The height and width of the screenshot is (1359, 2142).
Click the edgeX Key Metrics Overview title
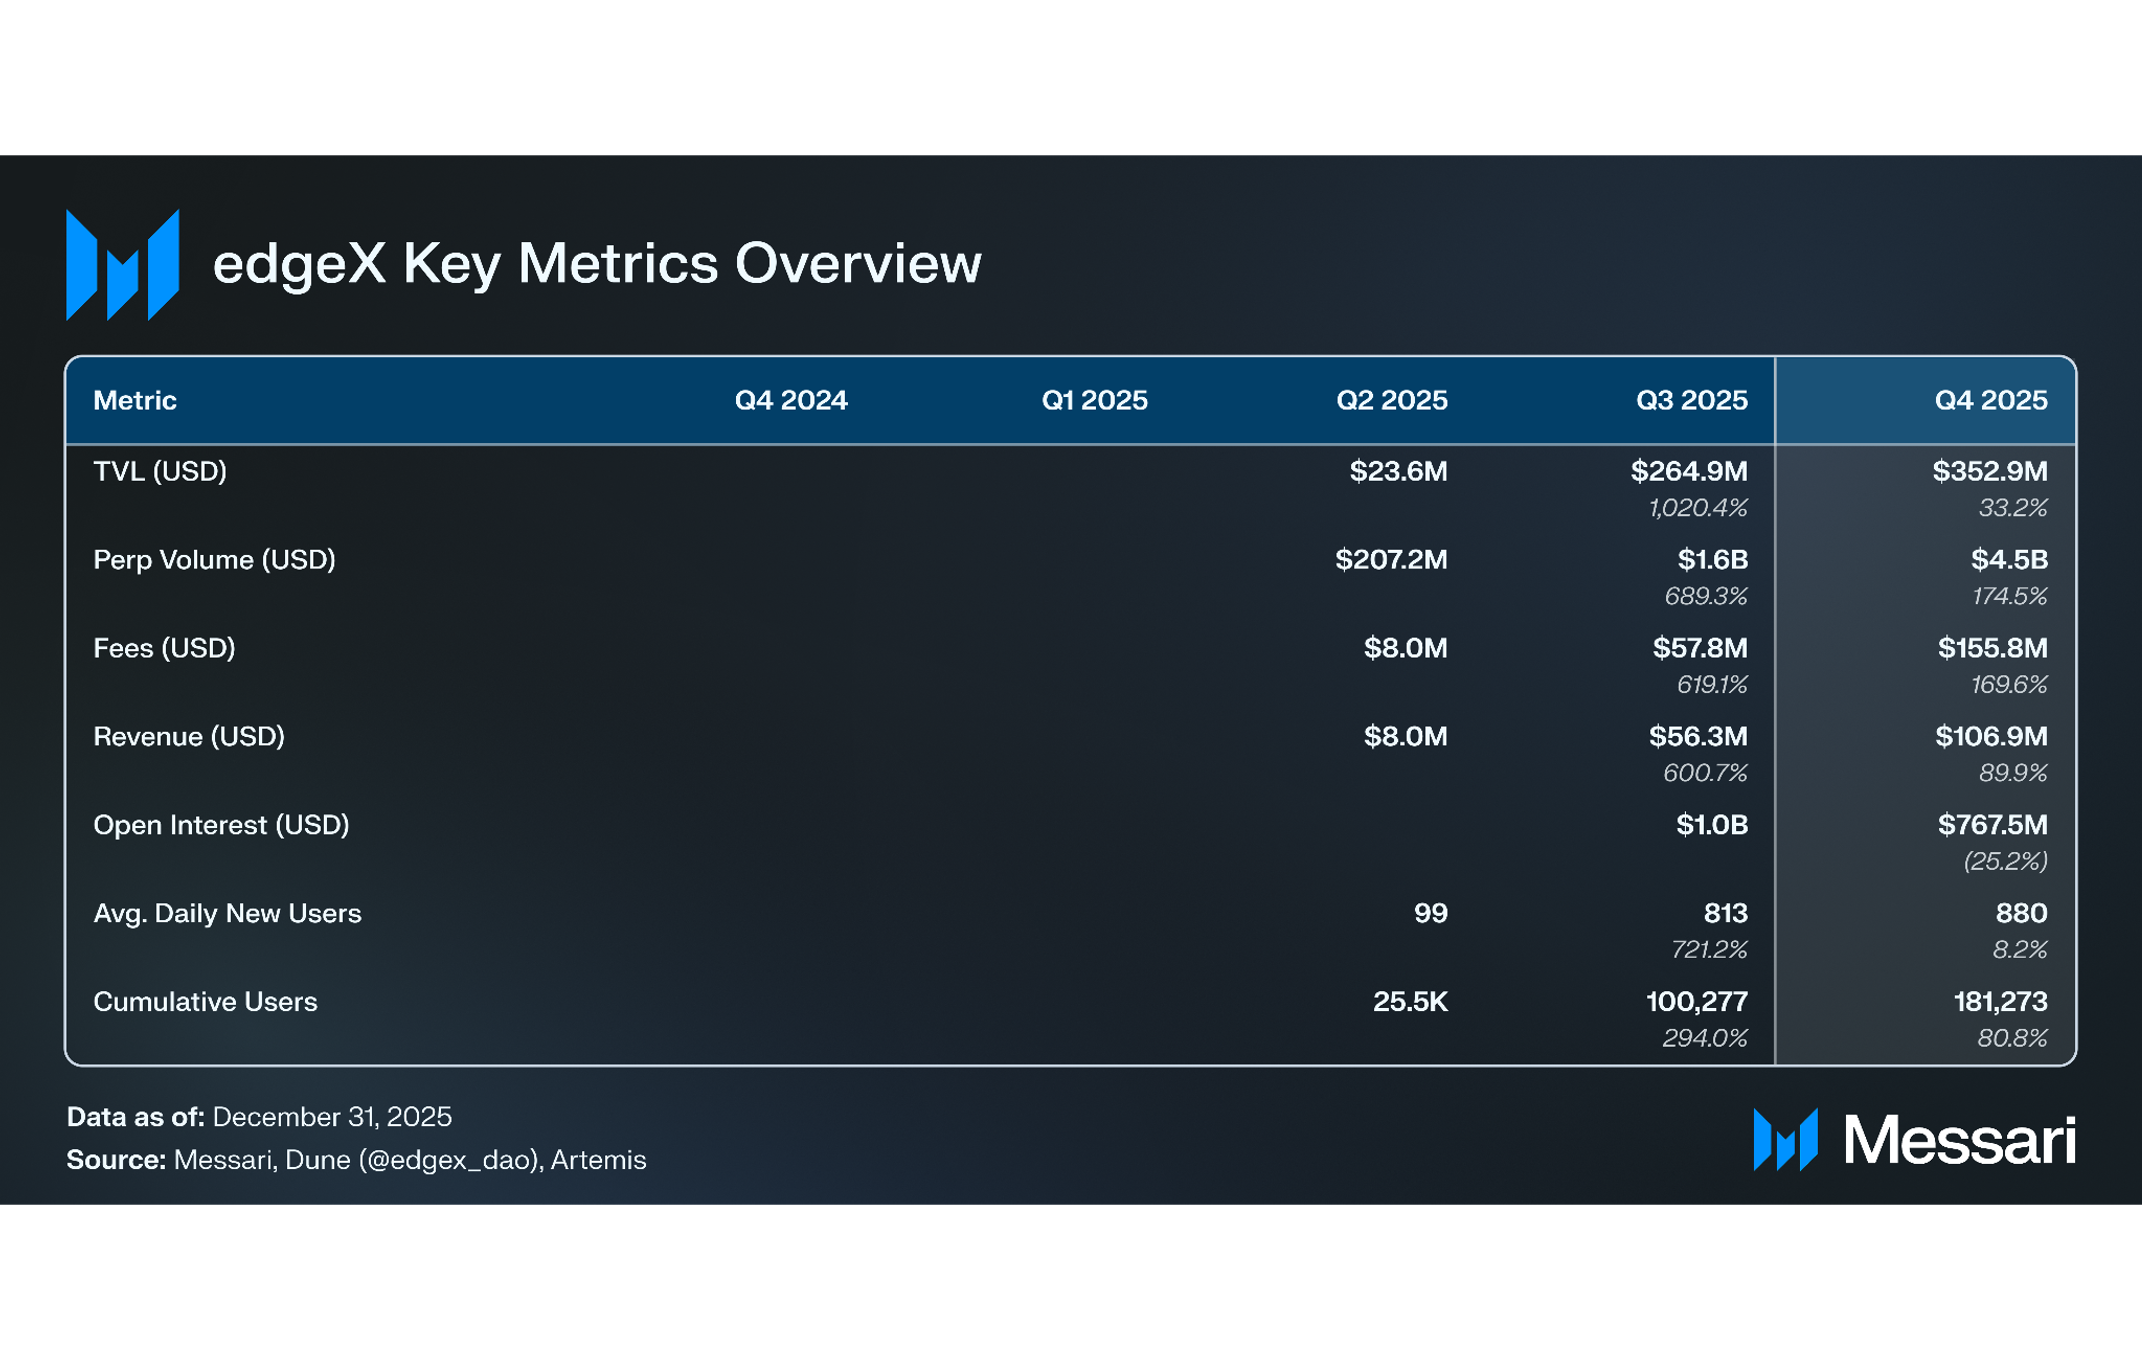coord(597,264)
